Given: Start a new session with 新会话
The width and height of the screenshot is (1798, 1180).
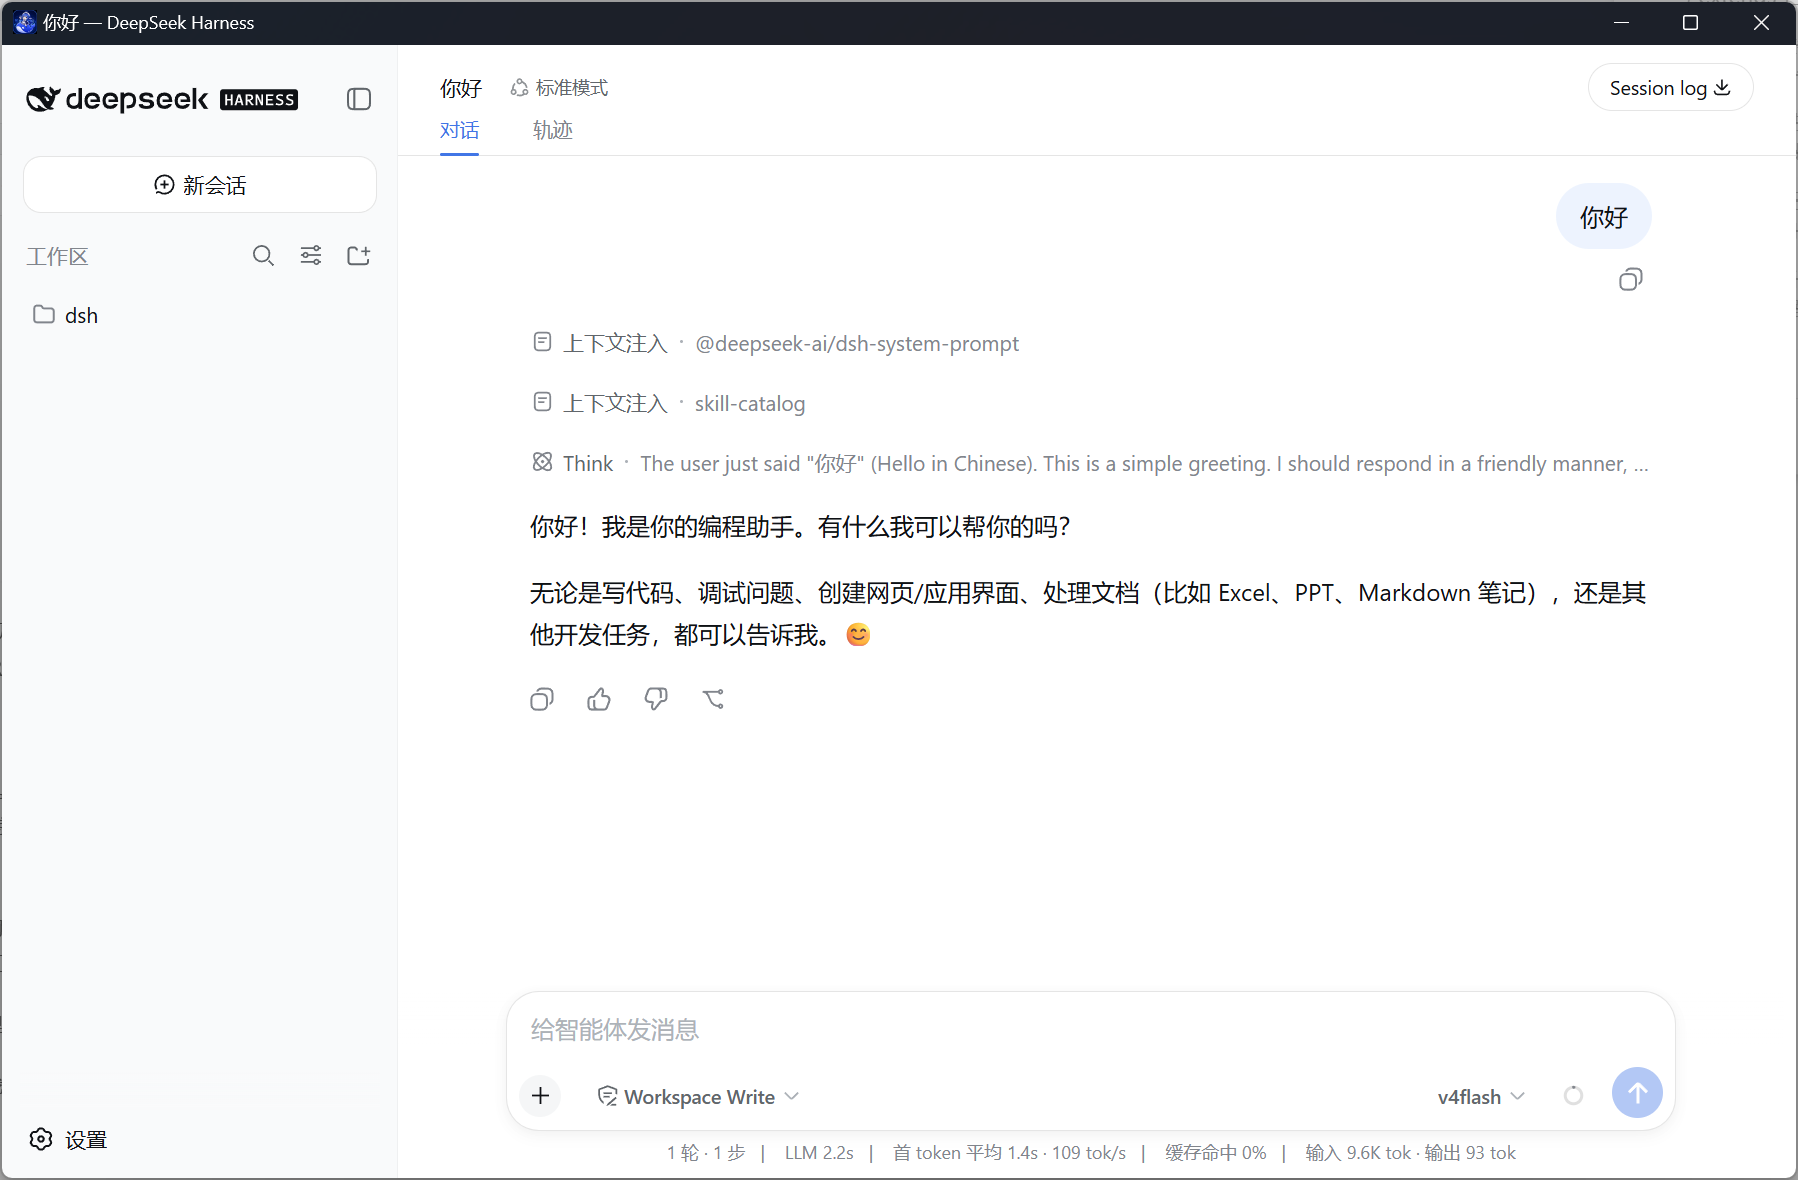Looking at the screenshot, I should pos(200,185).
